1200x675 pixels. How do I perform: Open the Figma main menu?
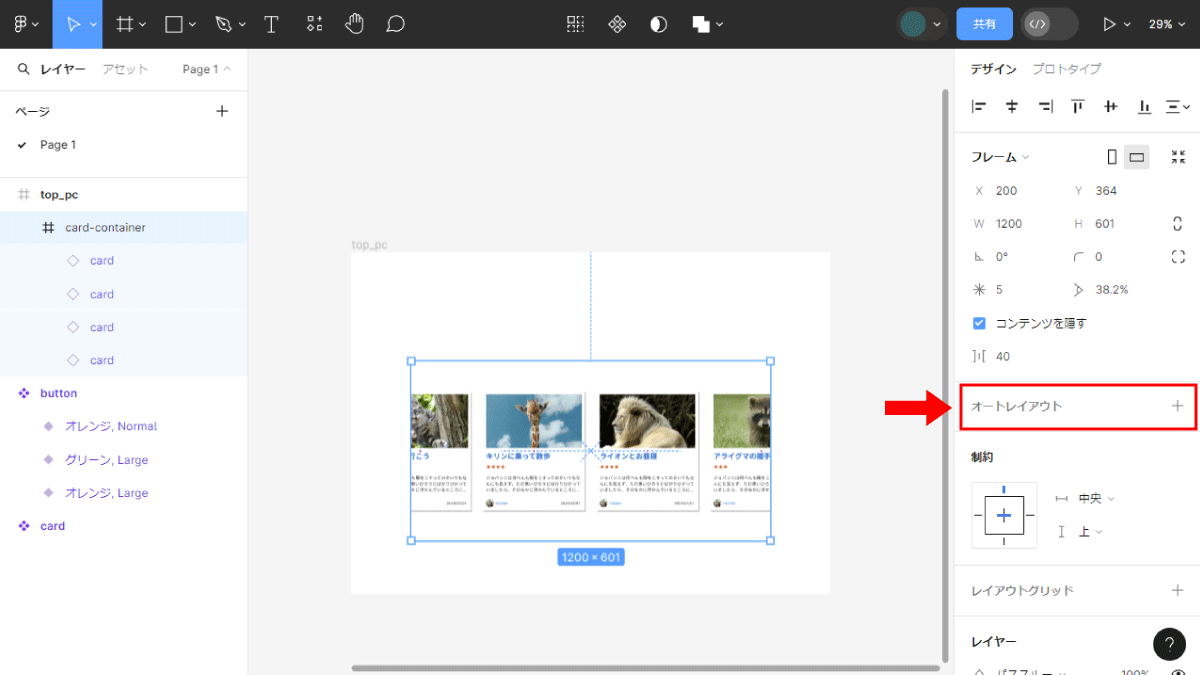[x=25, y=24]
